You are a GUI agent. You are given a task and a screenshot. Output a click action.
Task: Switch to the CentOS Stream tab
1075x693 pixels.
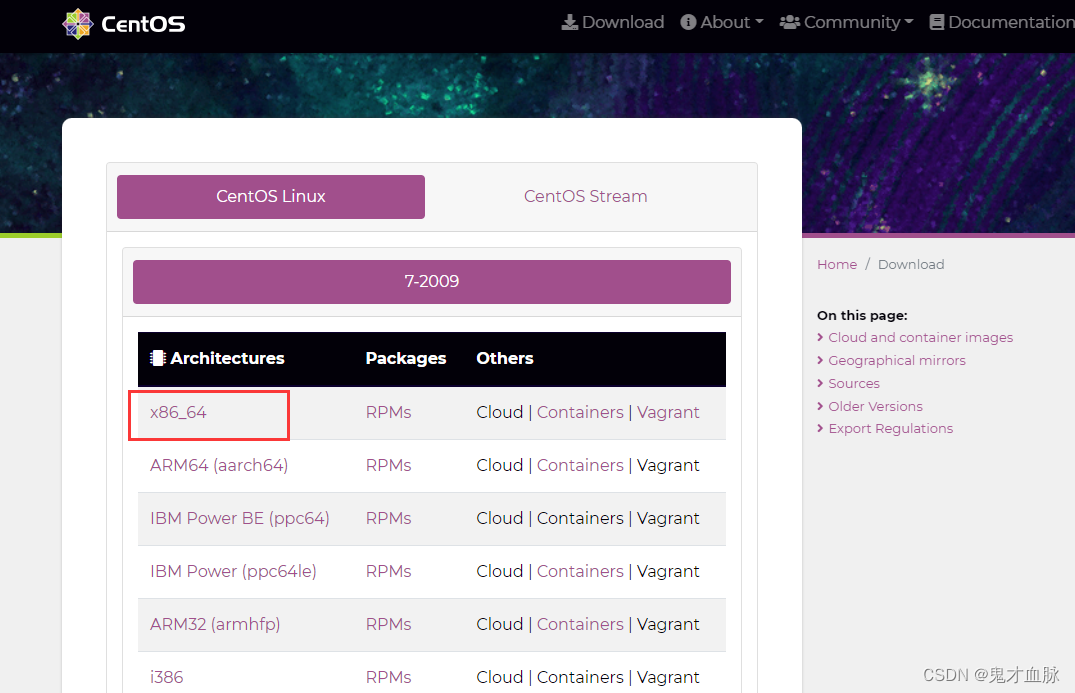pyautogui.click(x=585, y=197)
